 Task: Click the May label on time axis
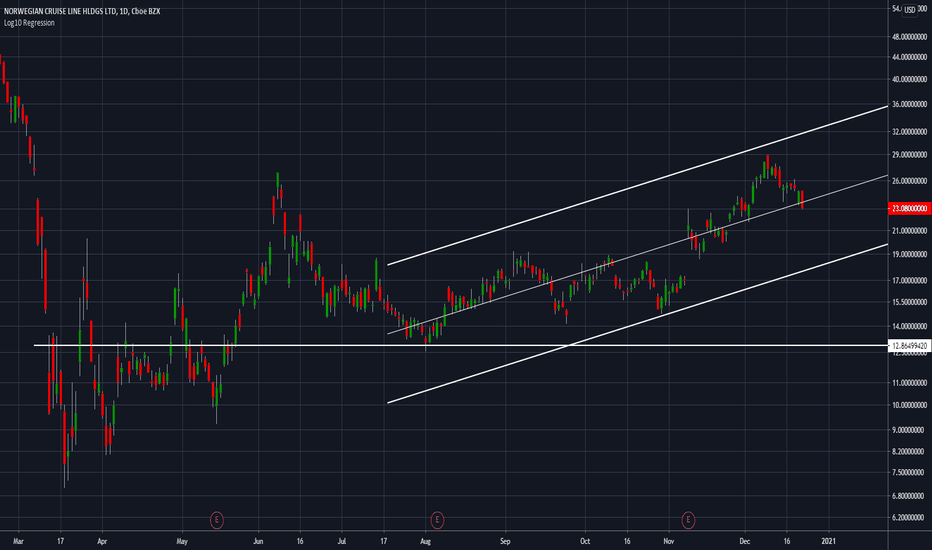click(x=182, y=541)
